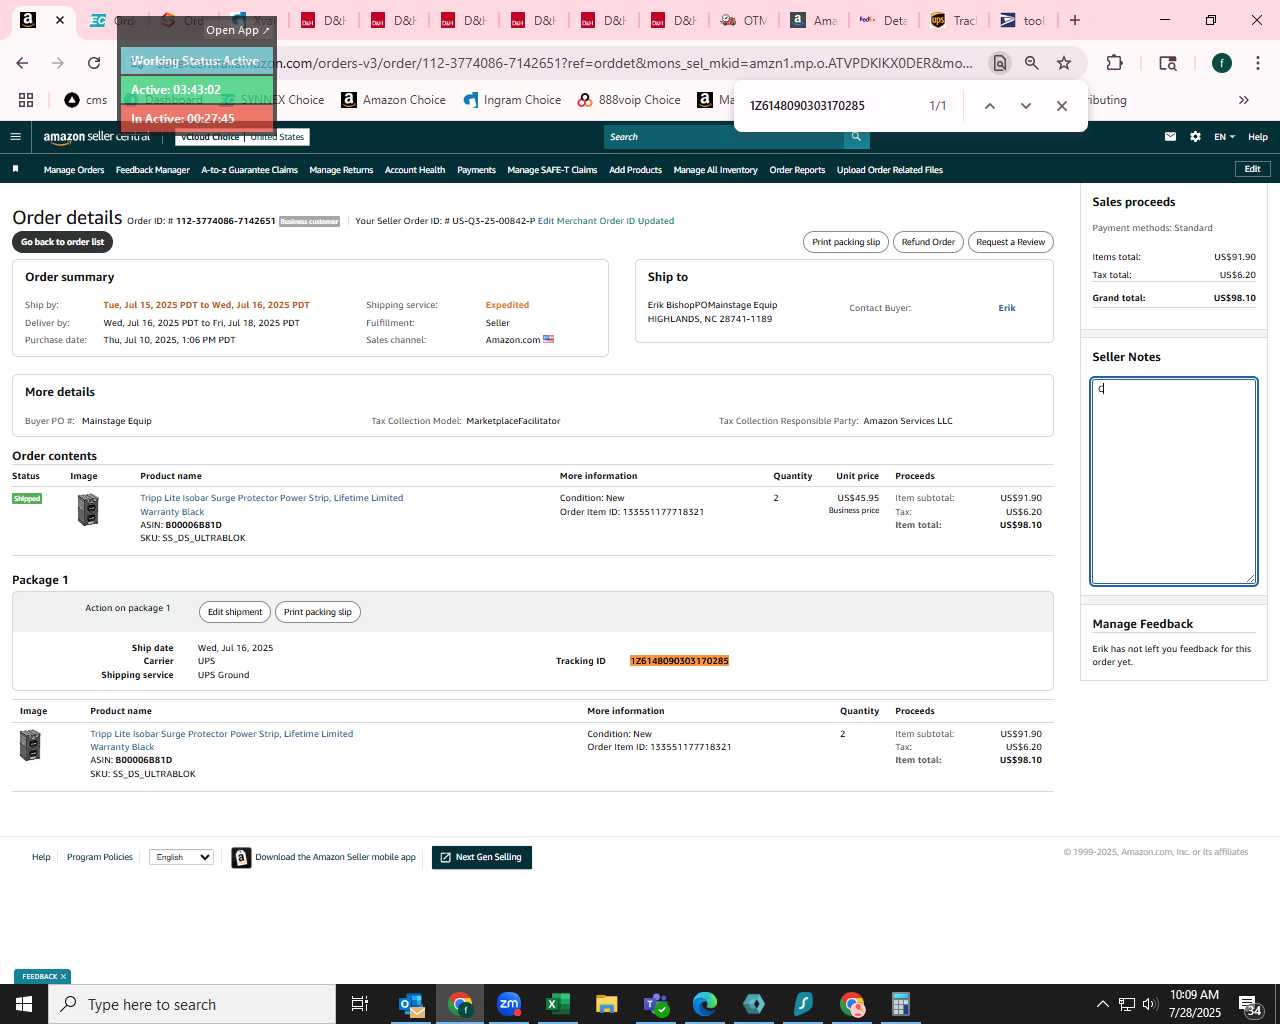Open English language dropdown in footer
1280x1024 pixels.
pyautogui.click(x=181, y=857)
